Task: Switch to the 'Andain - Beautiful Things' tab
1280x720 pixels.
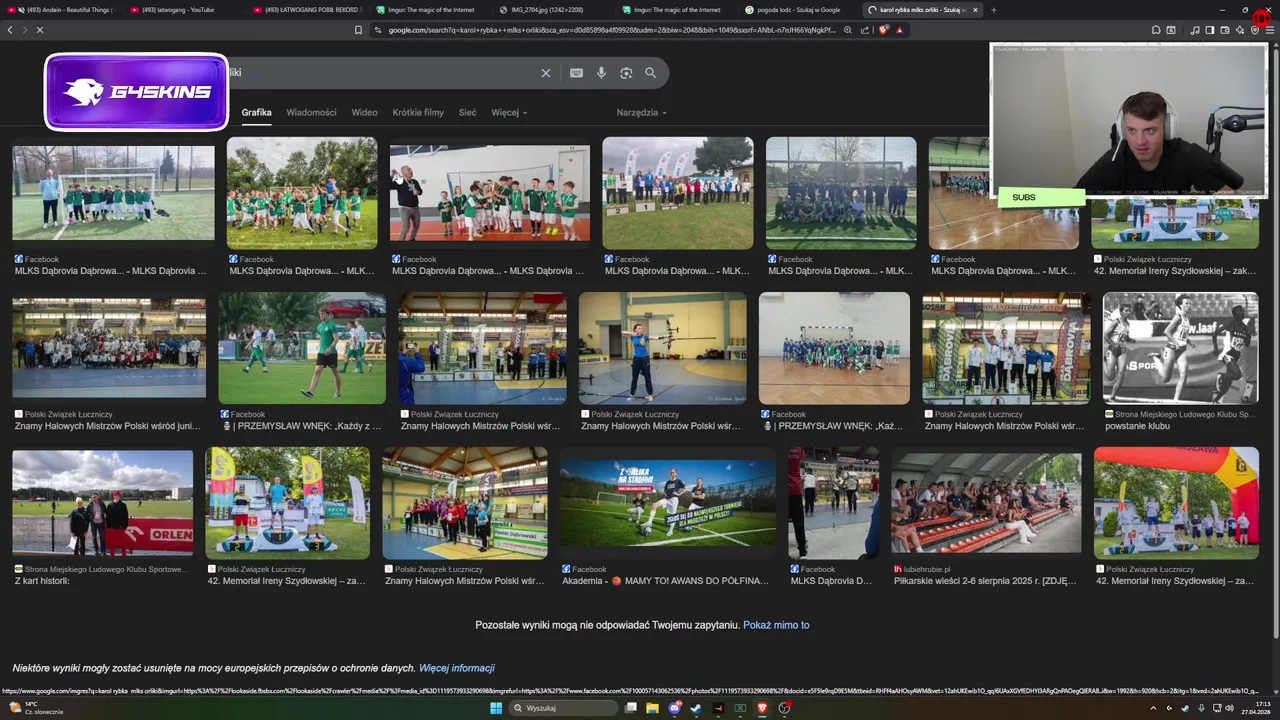Action: pos(62,10)
